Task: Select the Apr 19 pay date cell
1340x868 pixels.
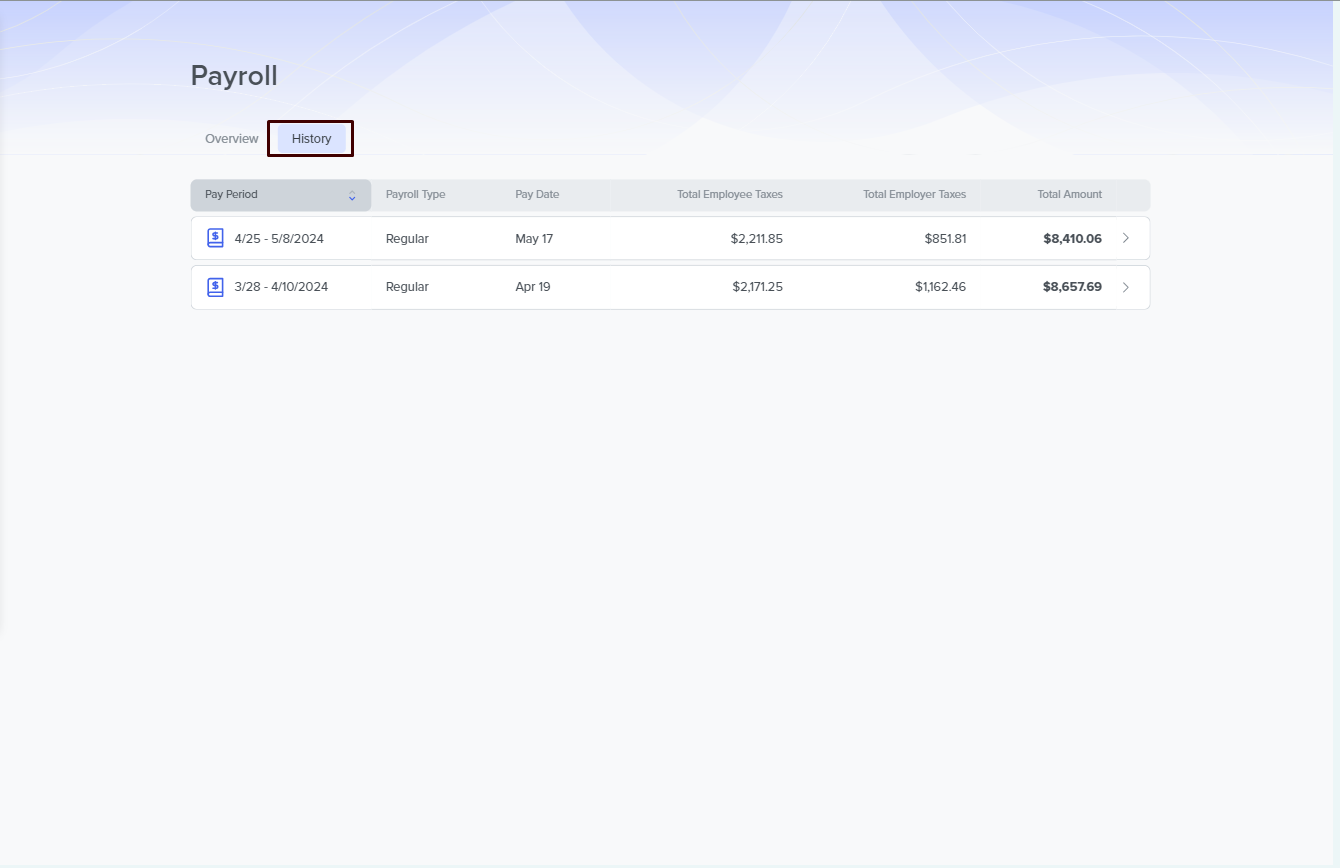Action: 533,287
